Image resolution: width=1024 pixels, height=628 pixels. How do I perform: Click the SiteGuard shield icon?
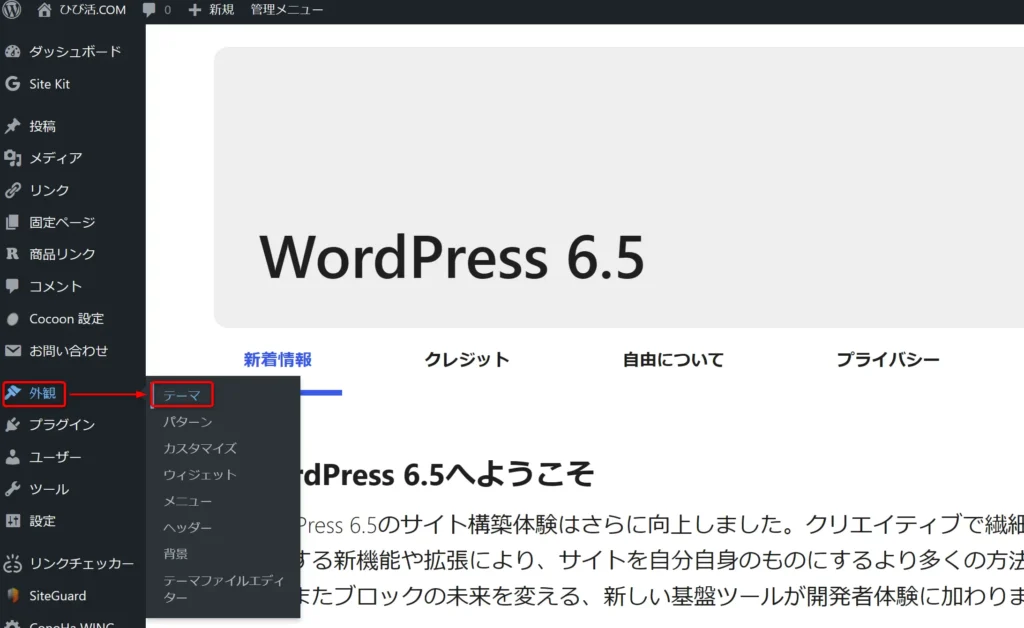click(12, 595)
